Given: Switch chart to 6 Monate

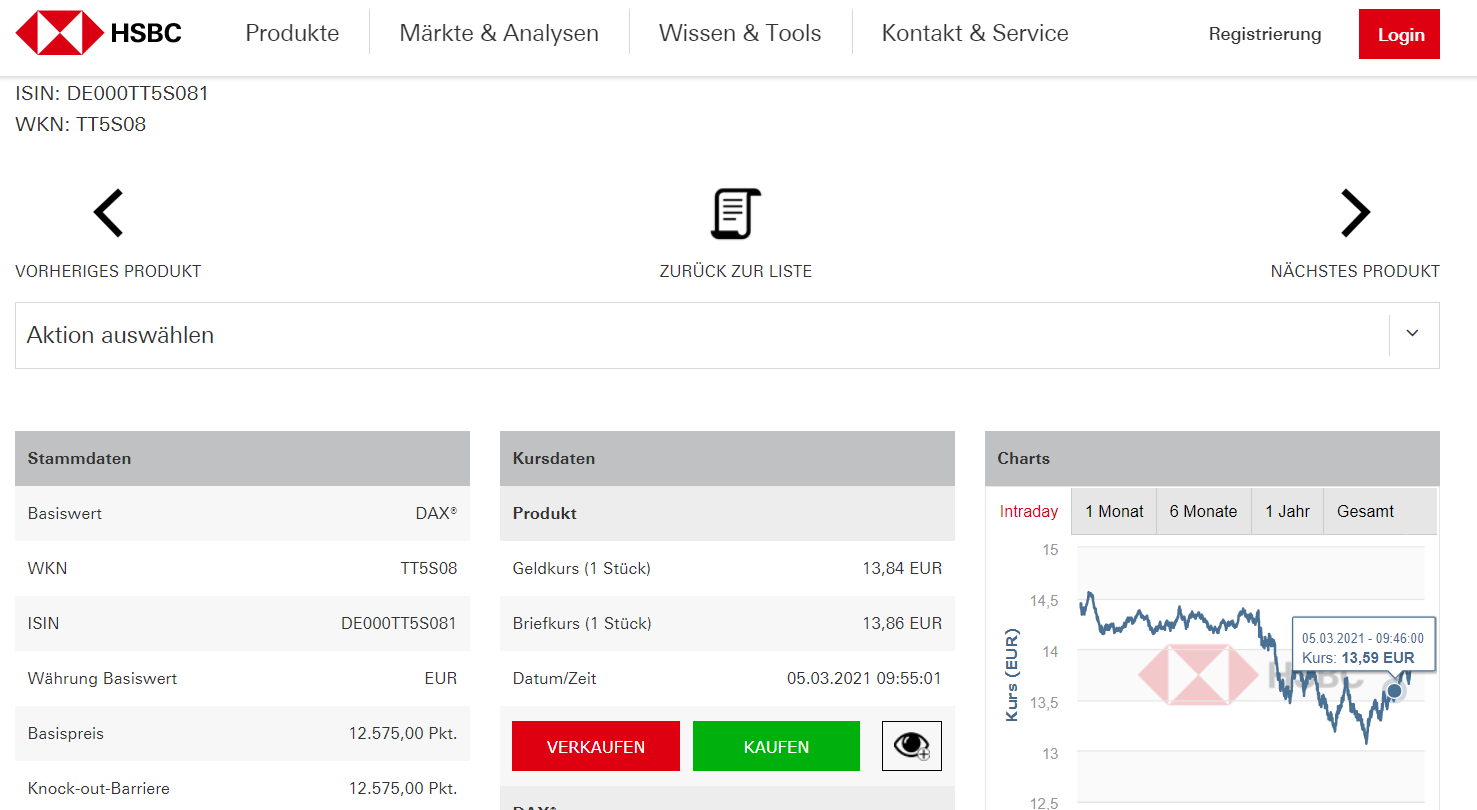Looking at the screenshot, I should tap(1203, 511).
